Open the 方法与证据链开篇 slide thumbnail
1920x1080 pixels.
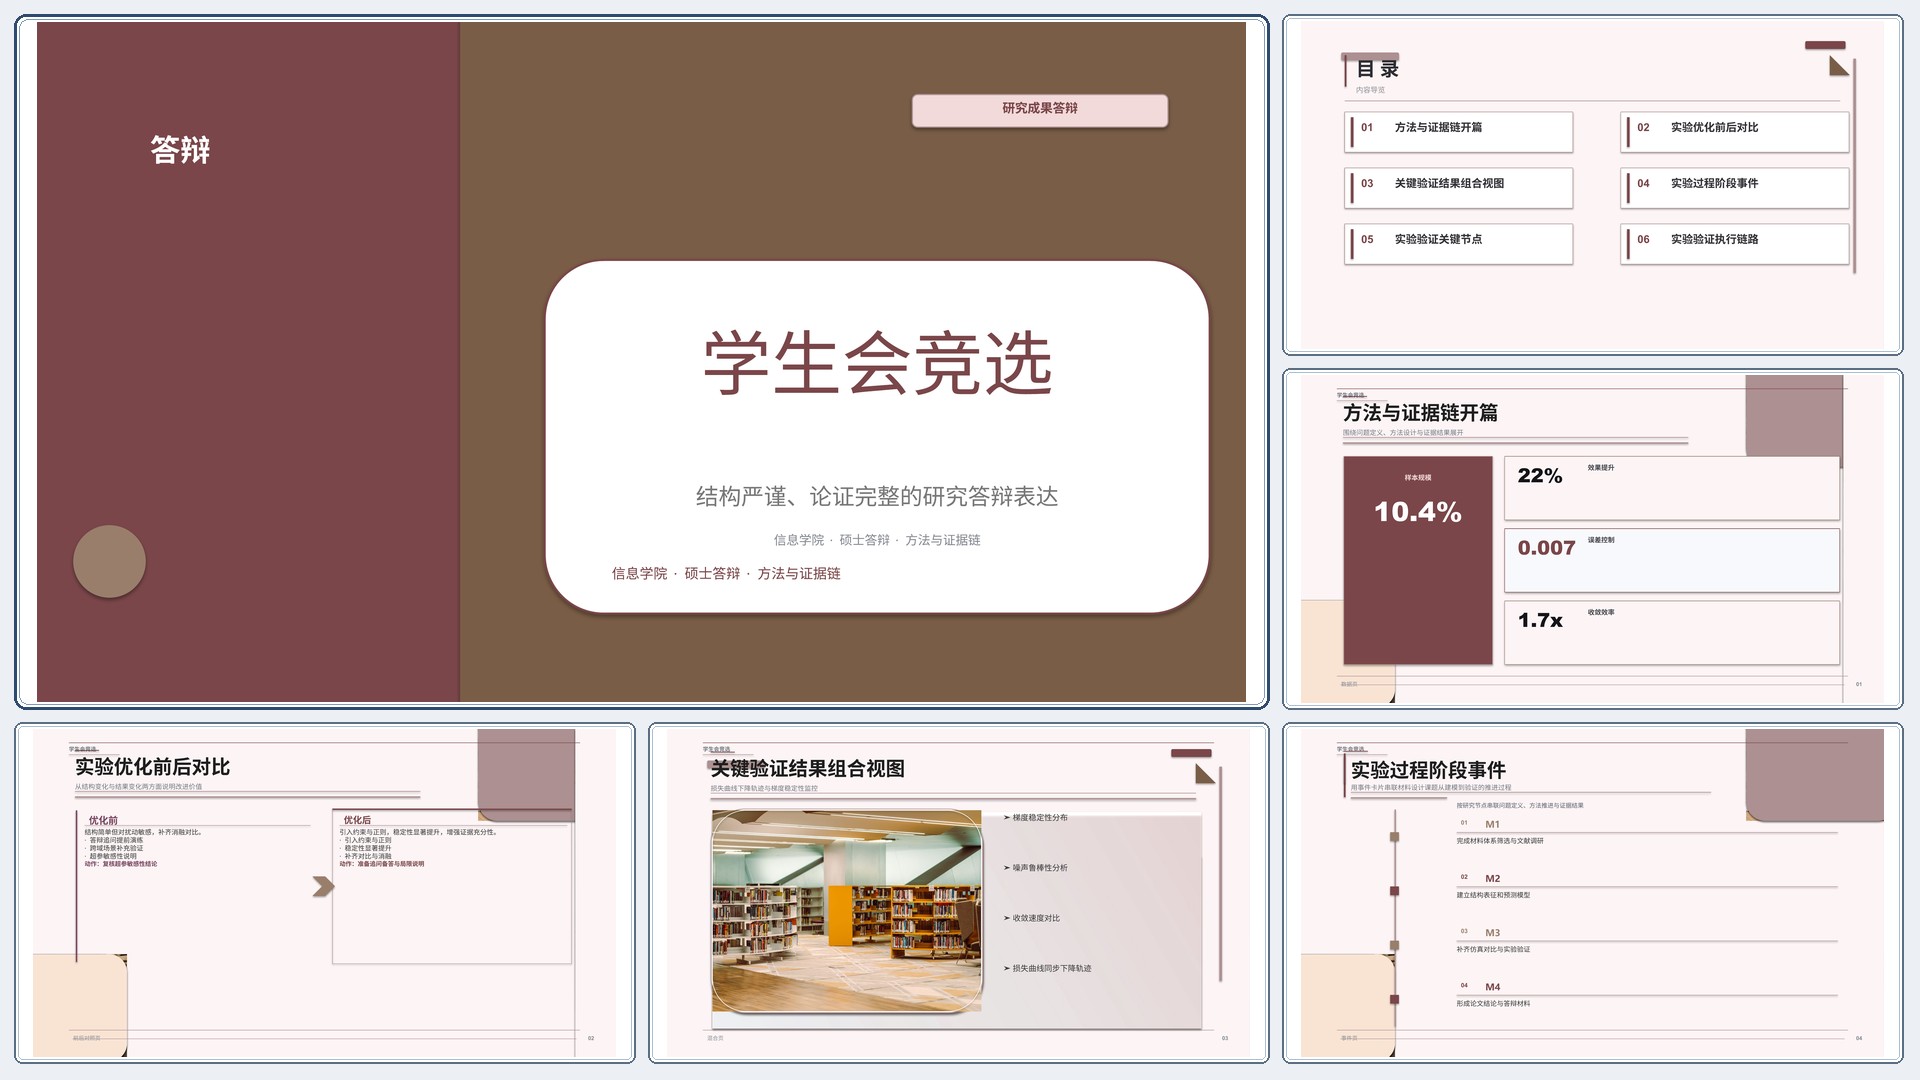pyautogui.click(x=1592, y=539)
